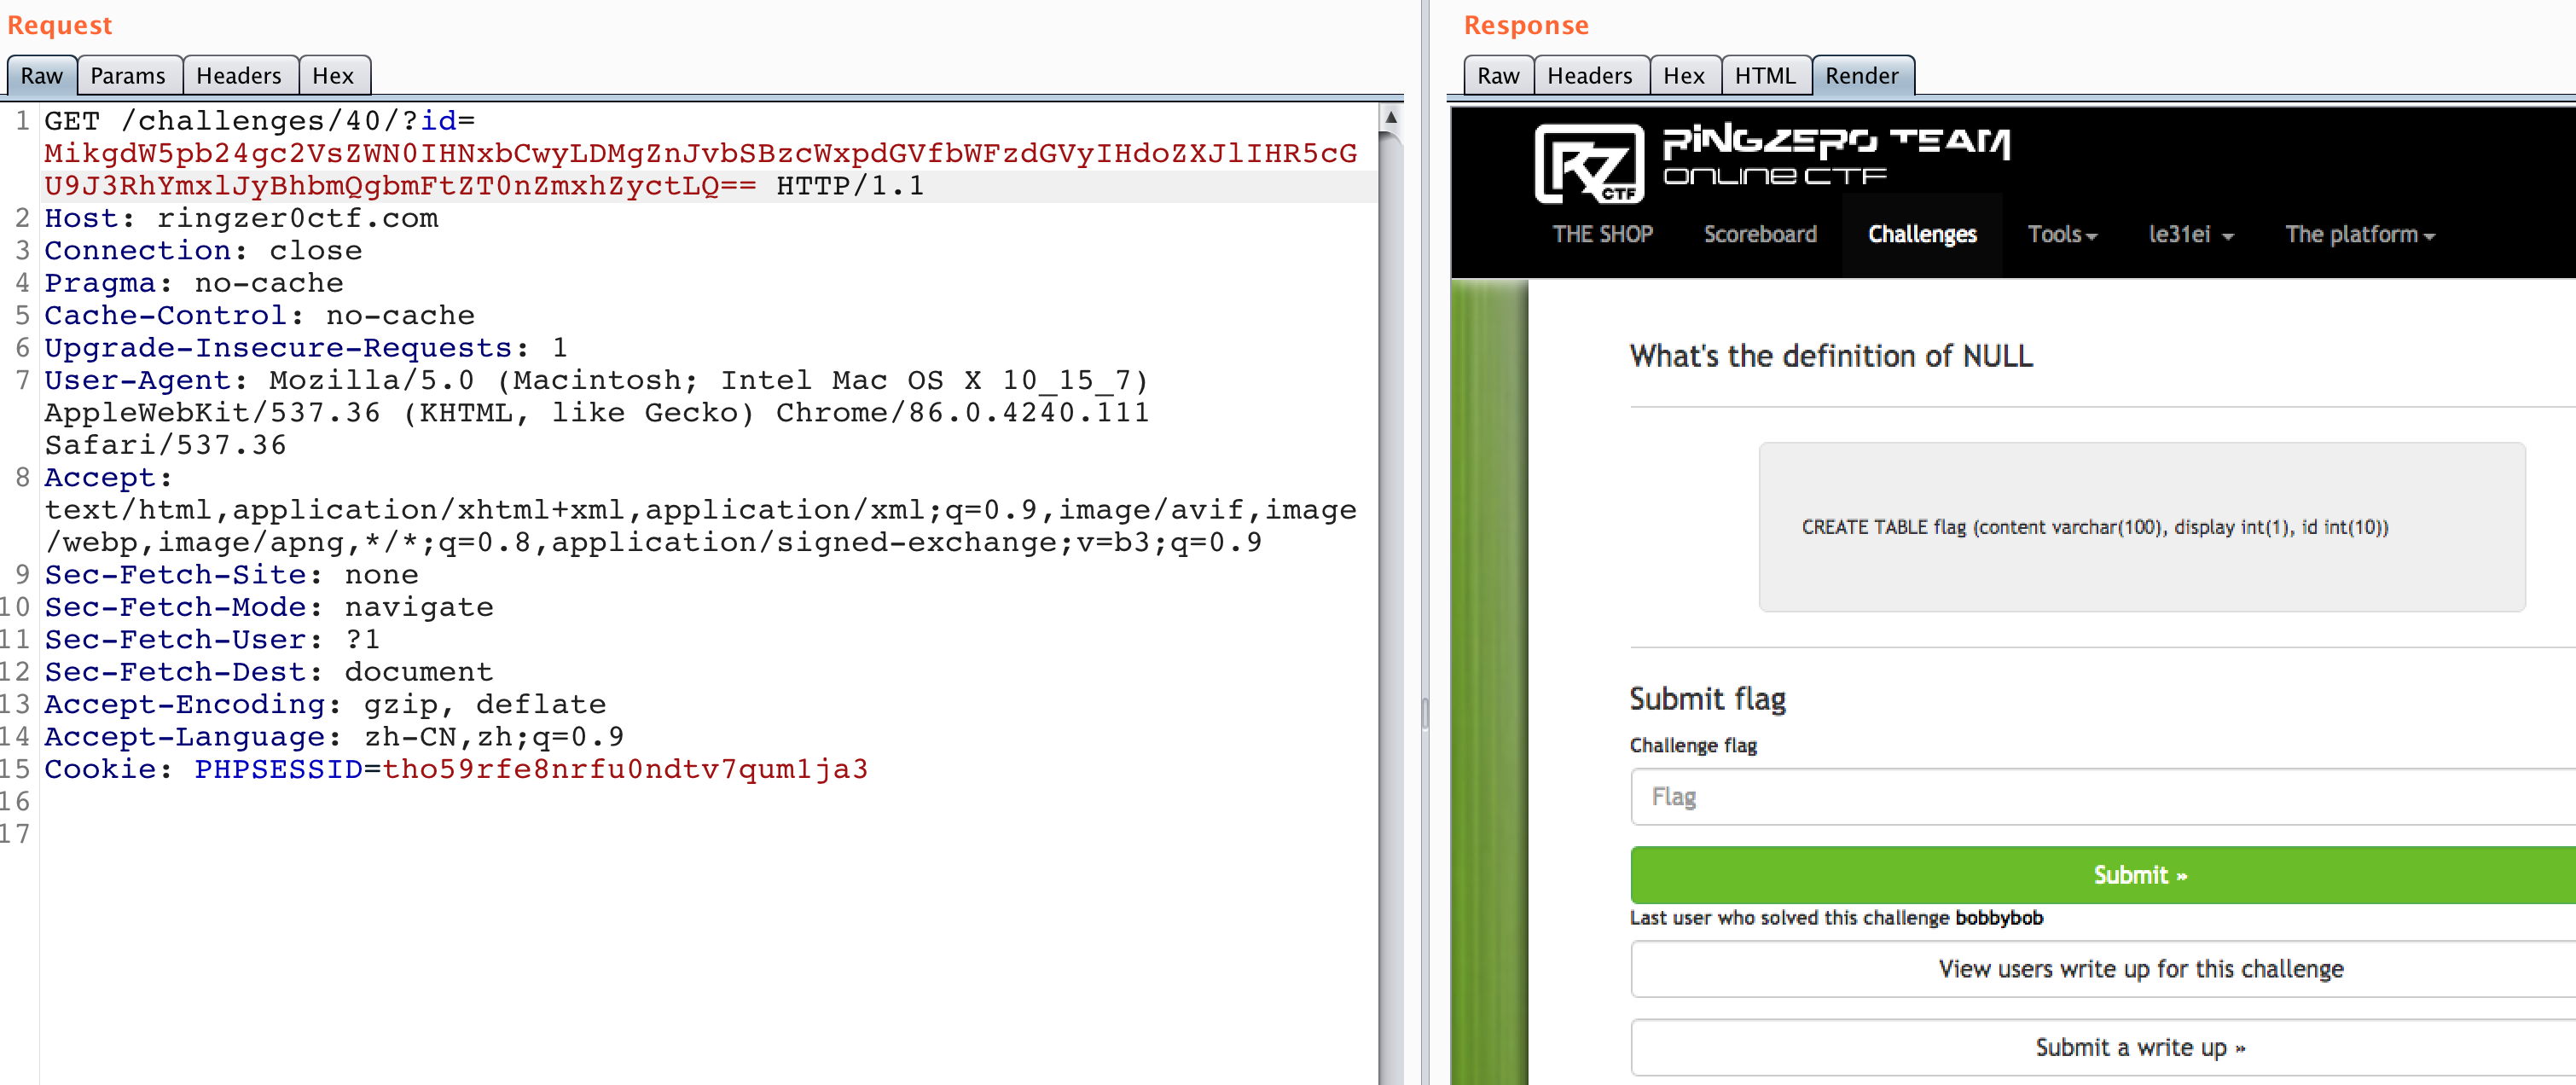Viewport: 2576px width, 1085px height.
Task: Open THE SHOP navigation link
Action: 1602,234
